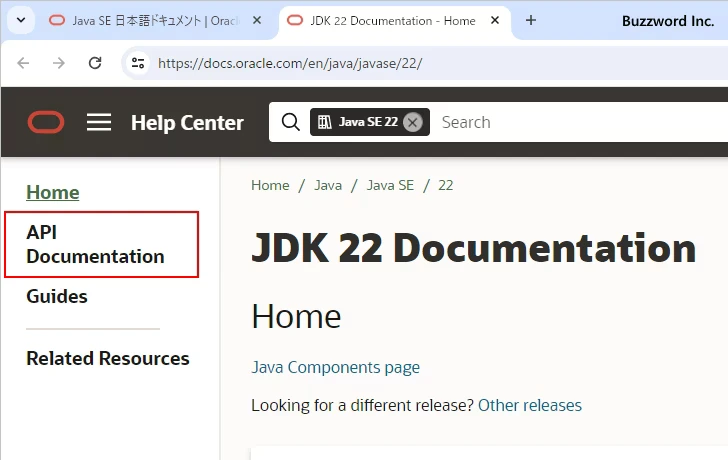Open Related Resources in sidebar
Image resolution: width=728 pixels, height=460 pixels.
click(108, 358)
